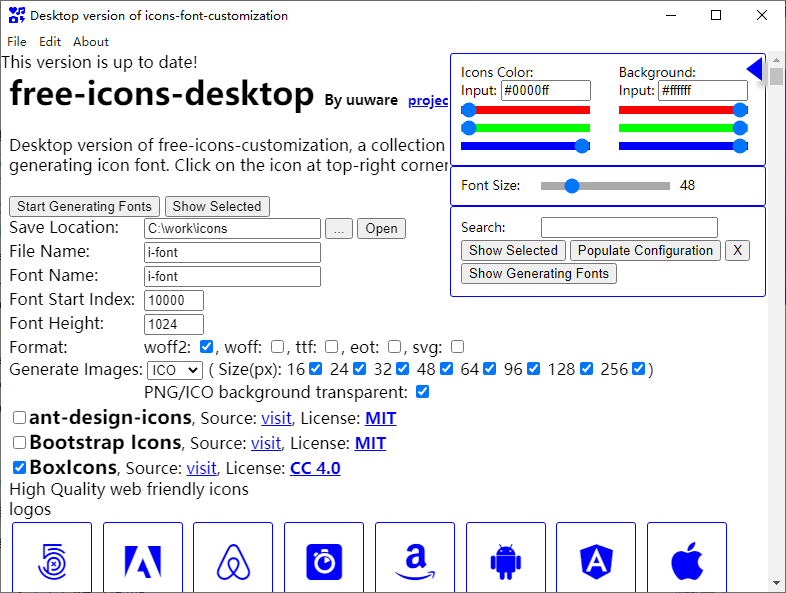Image resolution: width=786 pixels, height=593 pixels.
Task: Open the Edit menu
Action: [50, 42]
